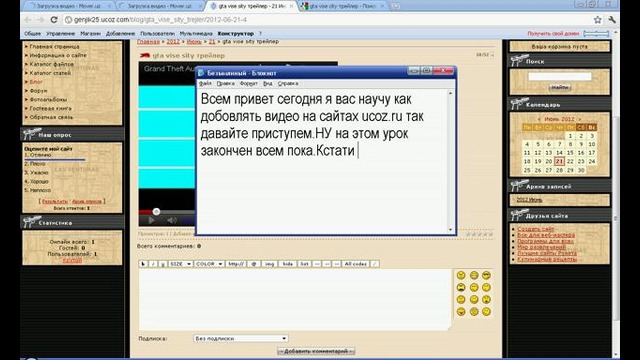
Task: Open the browser wrench settings menu
Action: point(611,20)
